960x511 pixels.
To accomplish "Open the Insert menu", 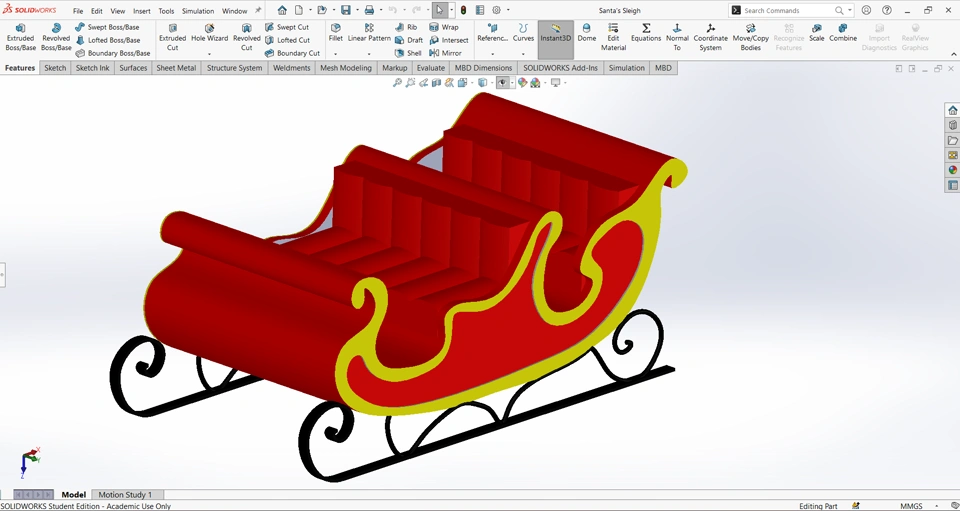I will coord(141,11).
